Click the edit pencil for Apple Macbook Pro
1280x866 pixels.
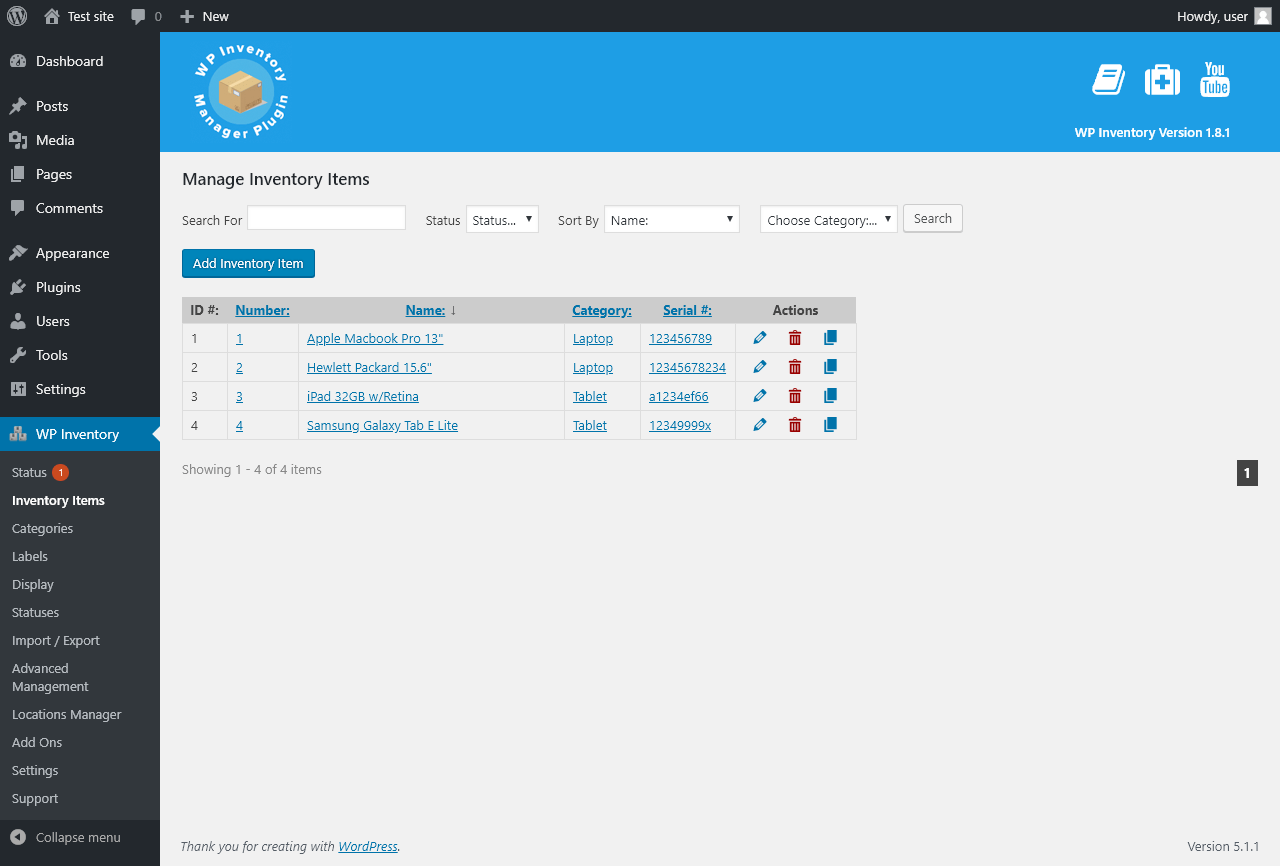(760, 338)
